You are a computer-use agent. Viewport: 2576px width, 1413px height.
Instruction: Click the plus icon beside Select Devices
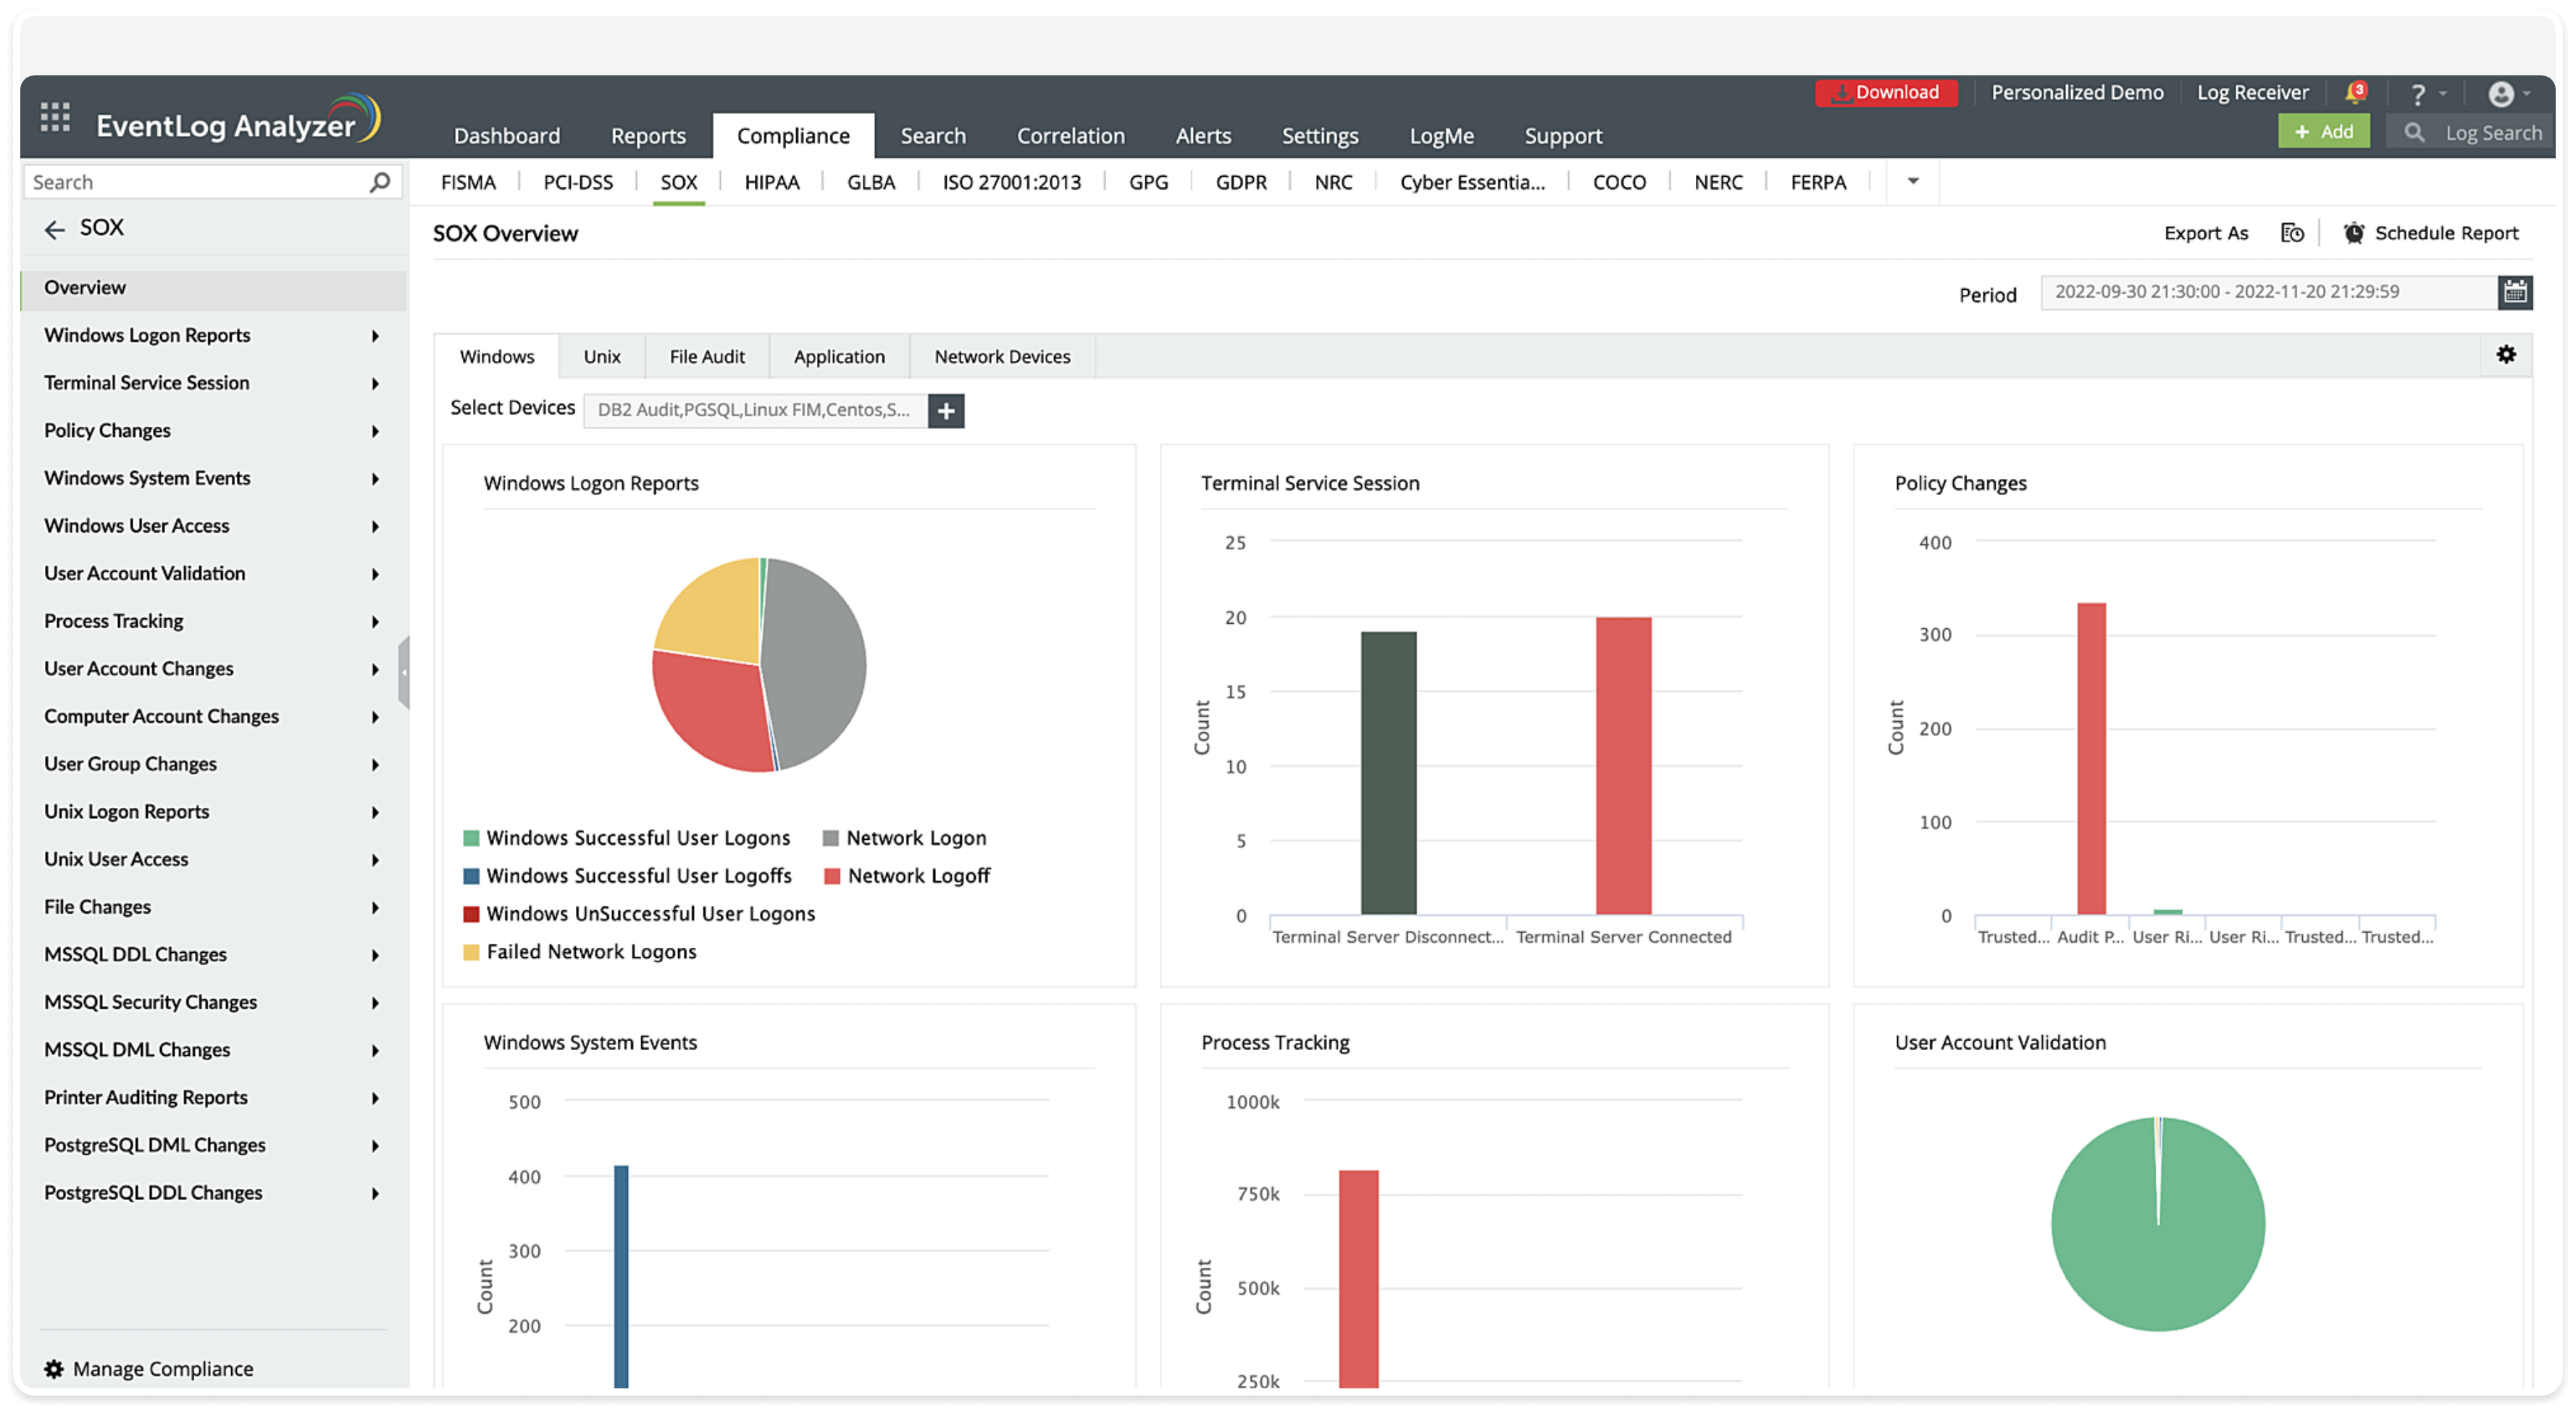pos(945,410)
